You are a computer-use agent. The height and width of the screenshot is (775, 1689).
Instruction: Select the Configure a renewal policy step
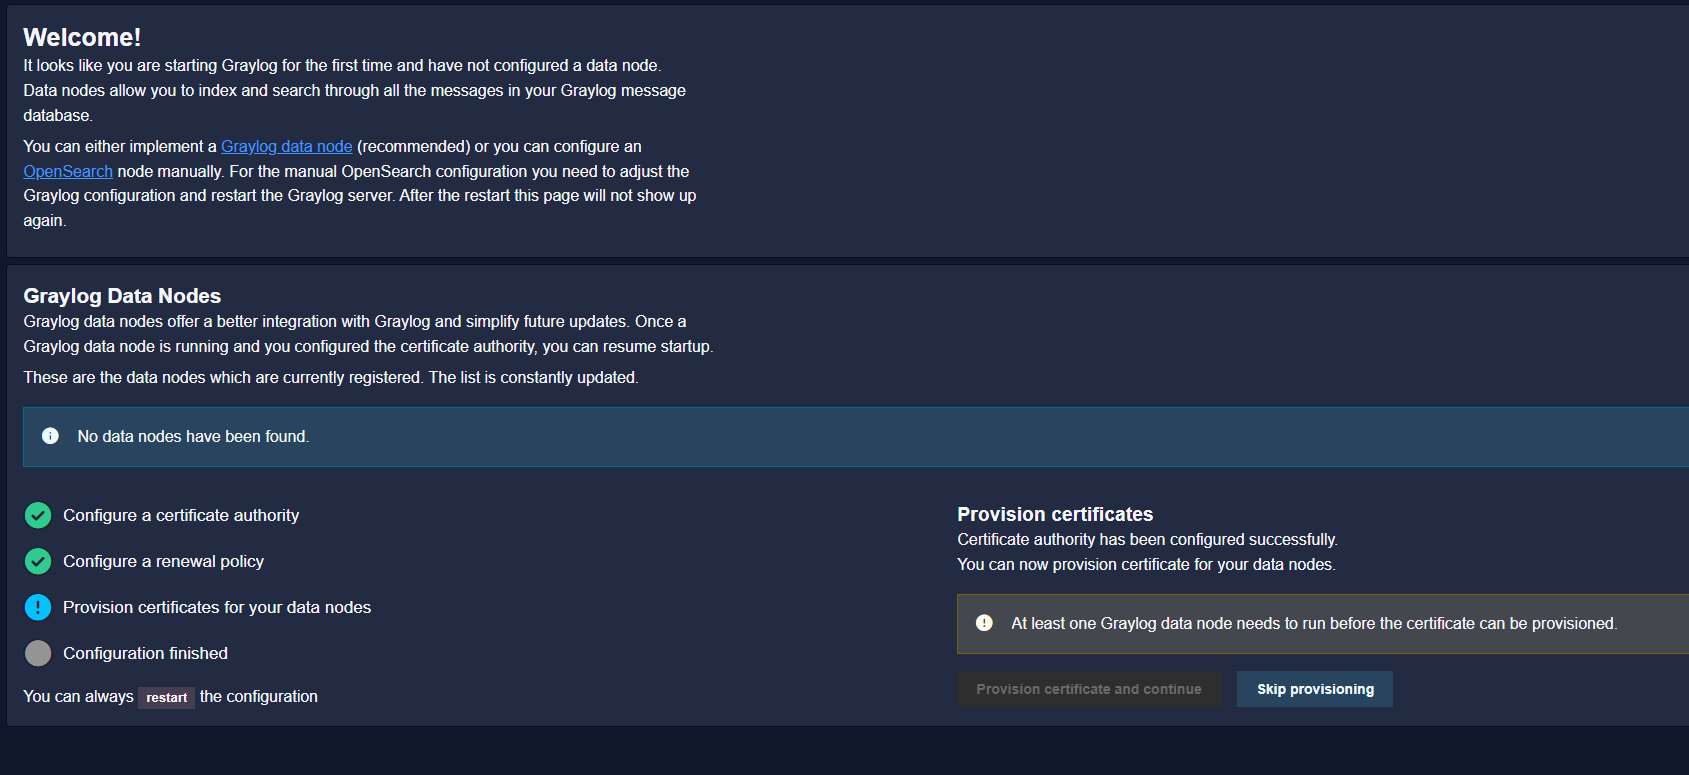(x=163, y=561)
